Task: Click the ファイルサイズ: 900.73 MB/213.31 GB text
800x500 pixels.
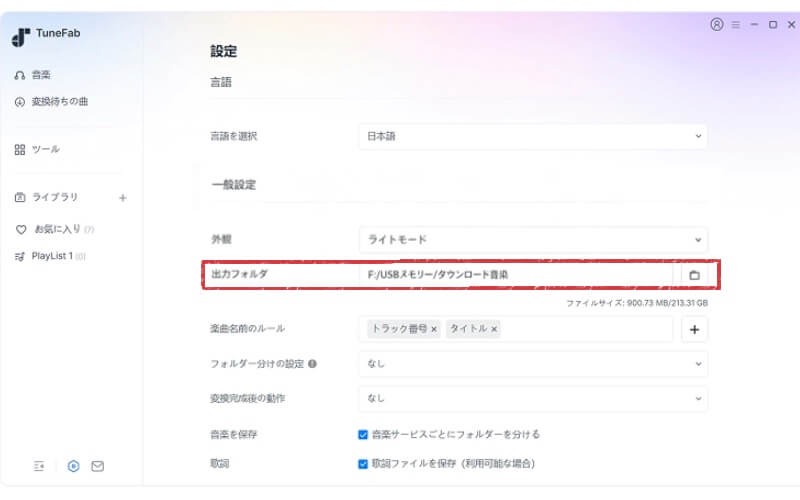Action: point(637,303)
